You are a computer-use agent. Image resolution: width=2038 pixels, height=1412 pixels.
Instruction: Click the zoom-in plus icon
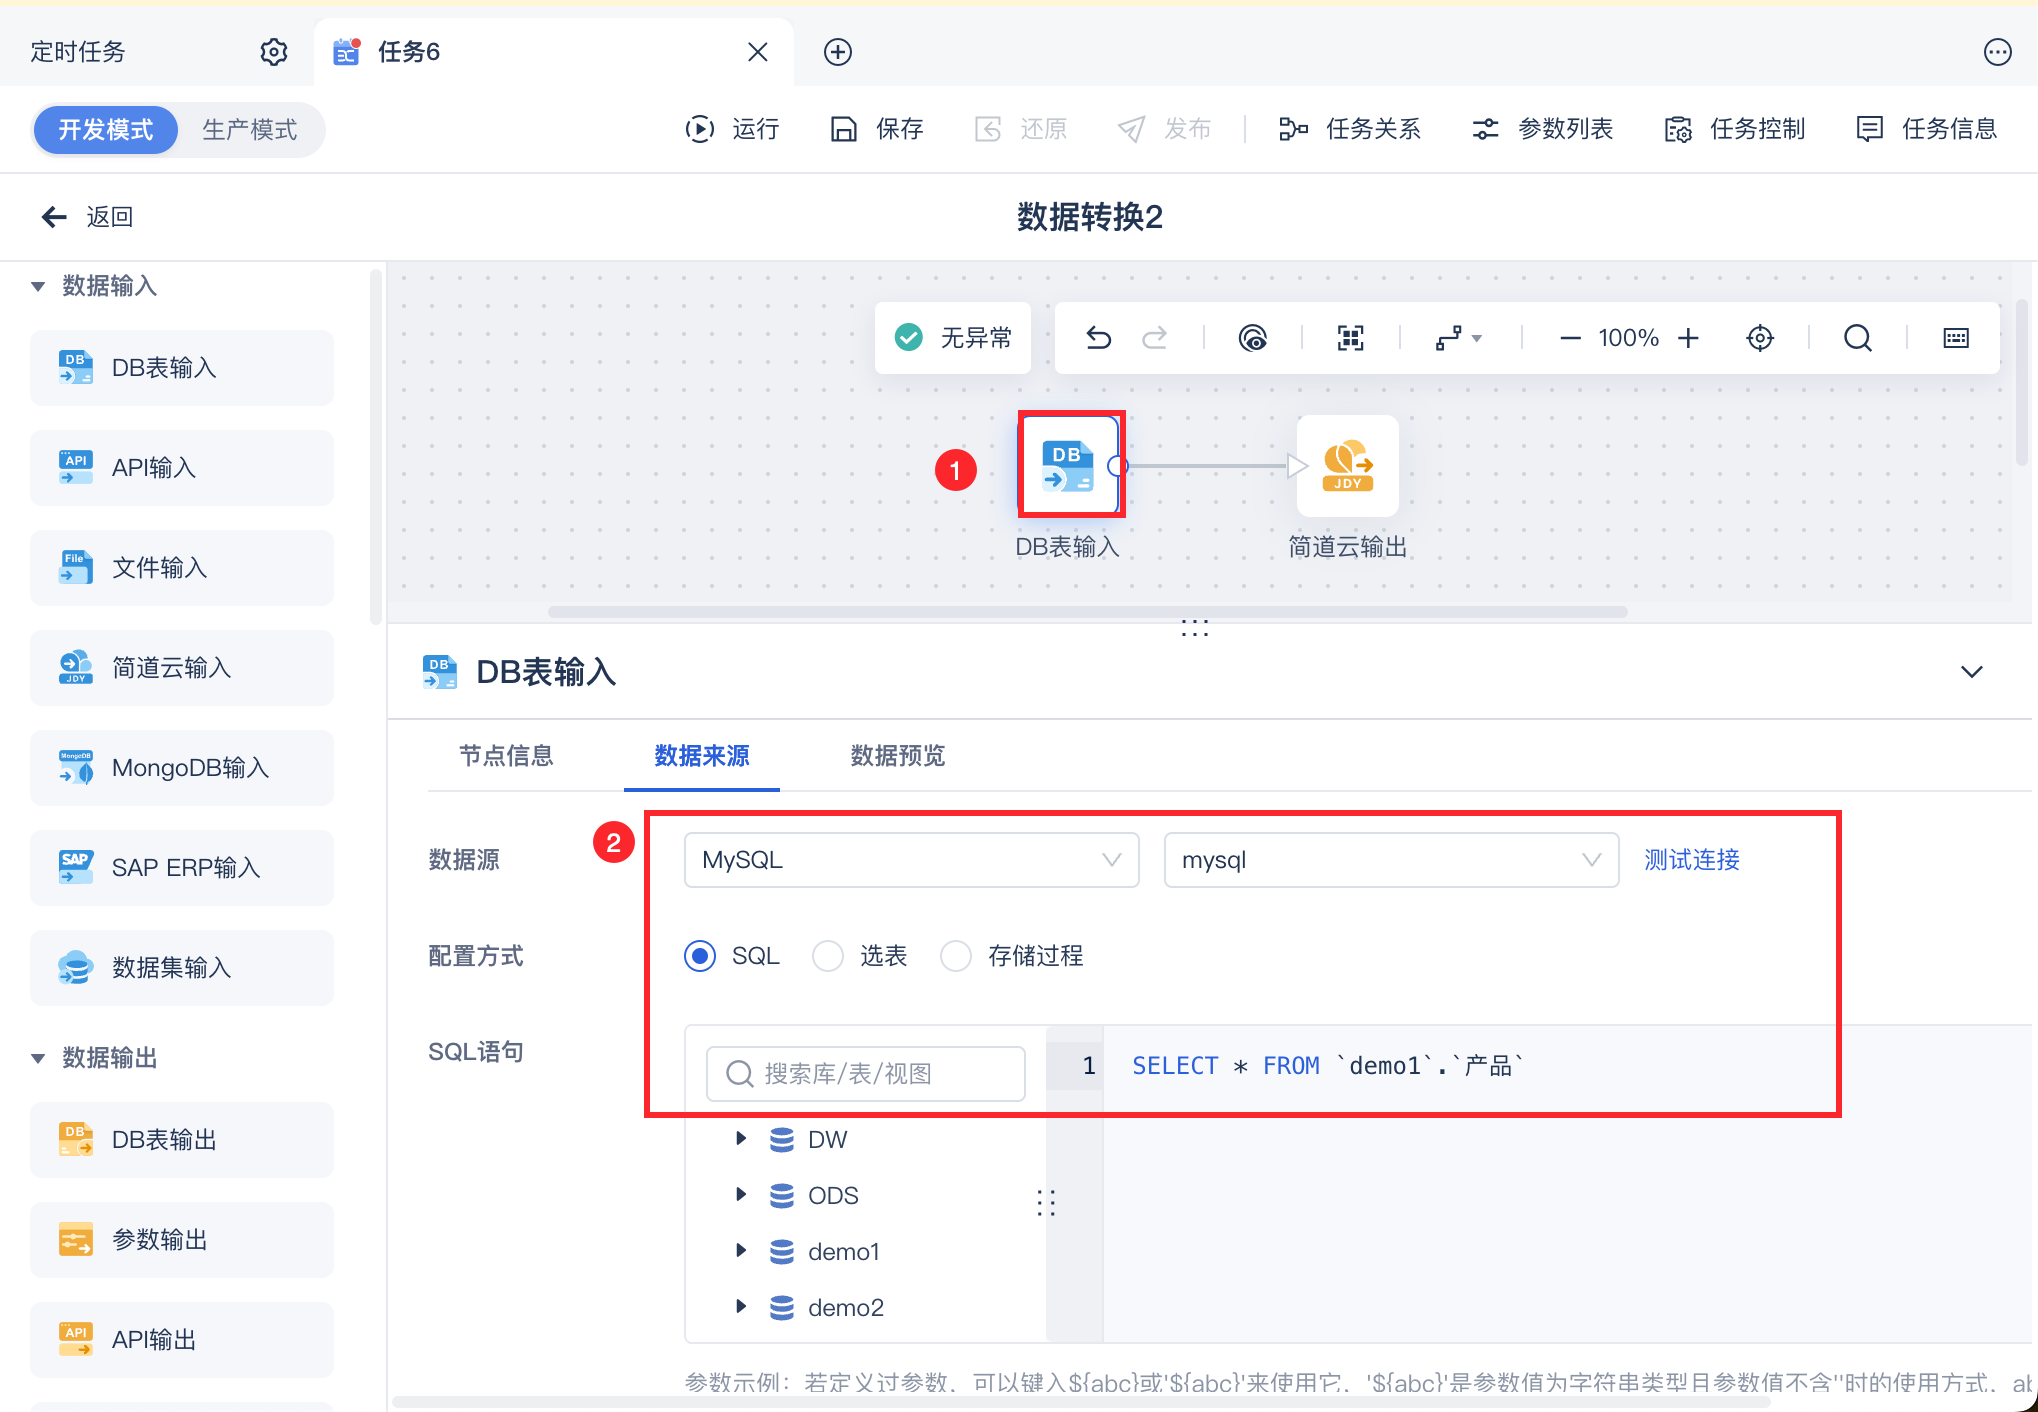click(x=1688, y=338)
